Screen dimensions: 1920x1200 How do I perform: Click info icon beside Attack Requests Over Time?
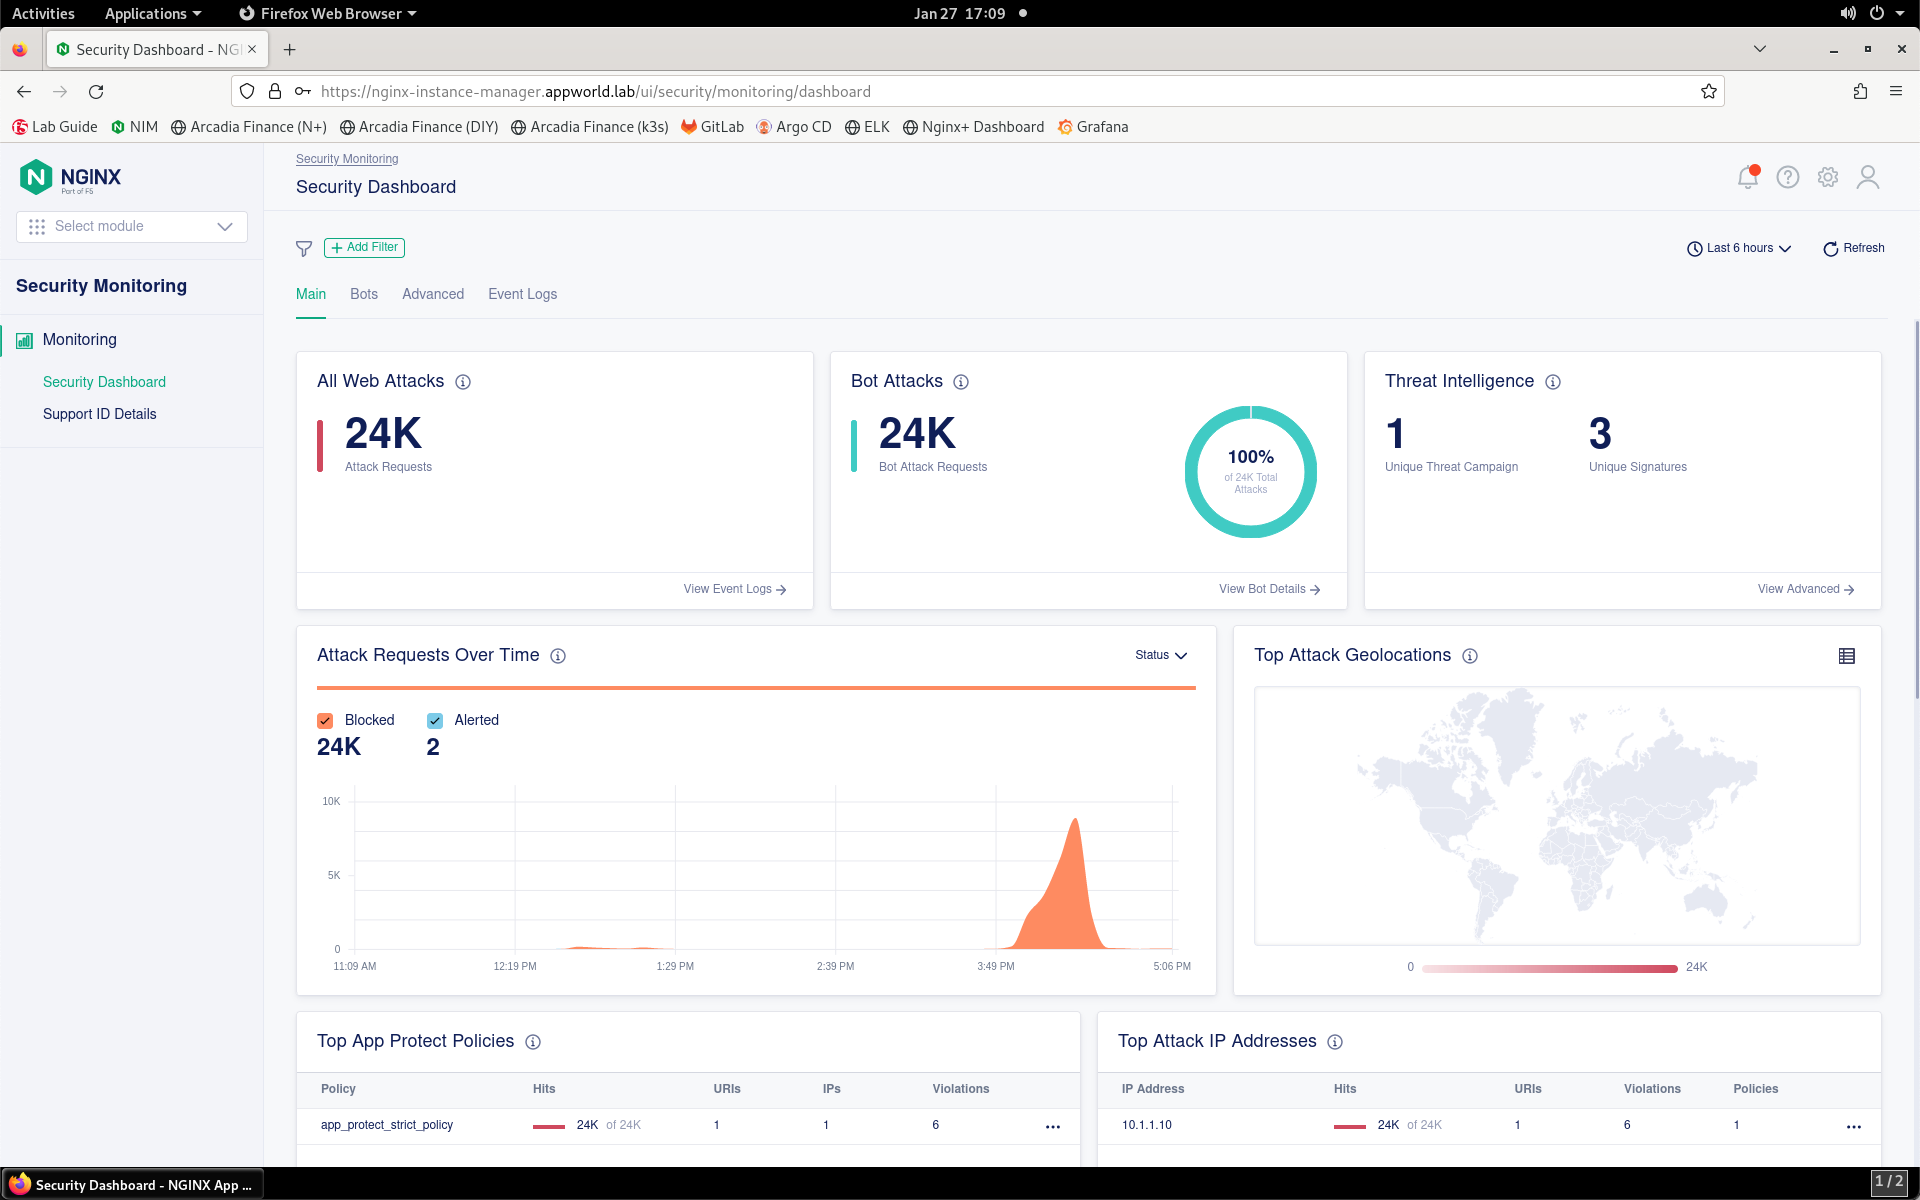click(x=558, y=656)
